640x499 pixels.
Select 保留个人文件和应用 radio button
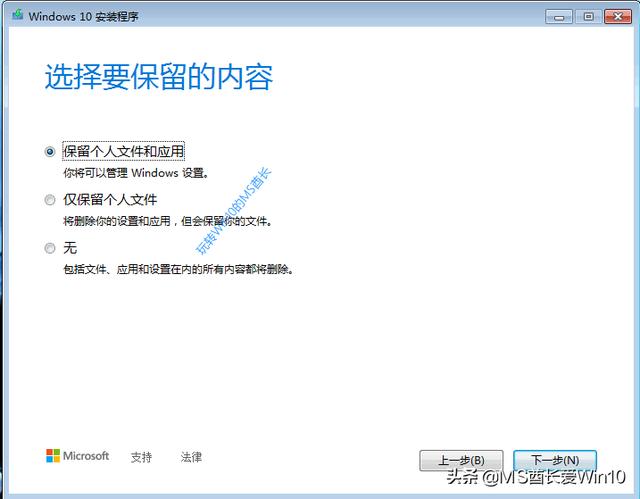click(50, 152)
